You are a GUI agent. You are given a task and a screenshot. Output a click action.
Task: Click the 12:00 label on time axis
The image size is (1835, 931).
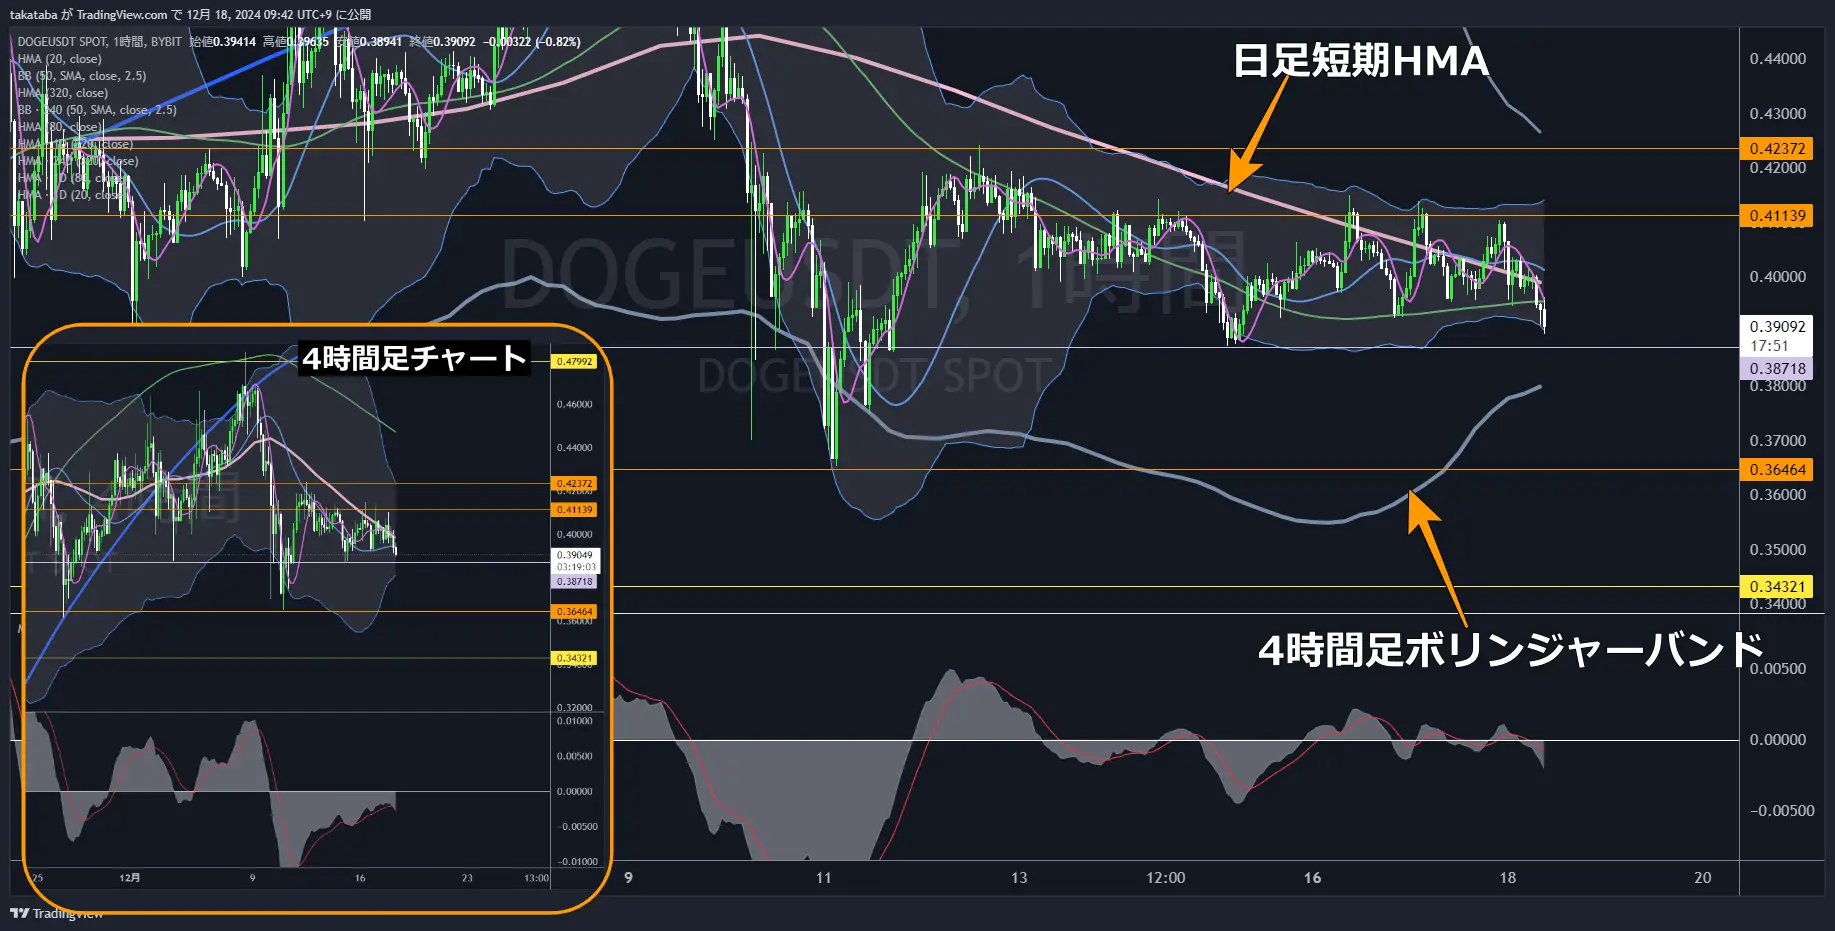1165,878
